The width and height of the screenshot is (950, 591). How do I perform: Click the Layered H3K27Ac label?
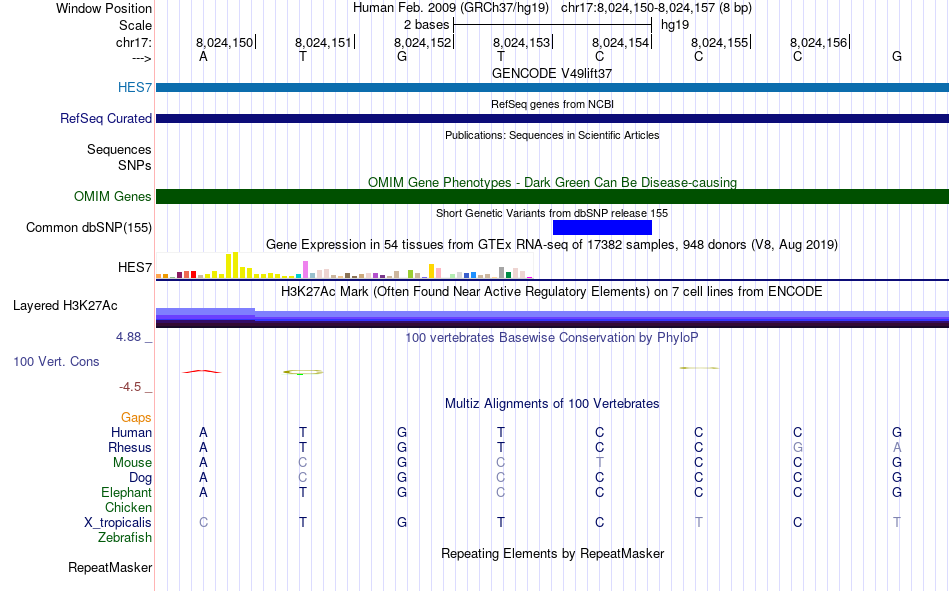click(65, 306)
